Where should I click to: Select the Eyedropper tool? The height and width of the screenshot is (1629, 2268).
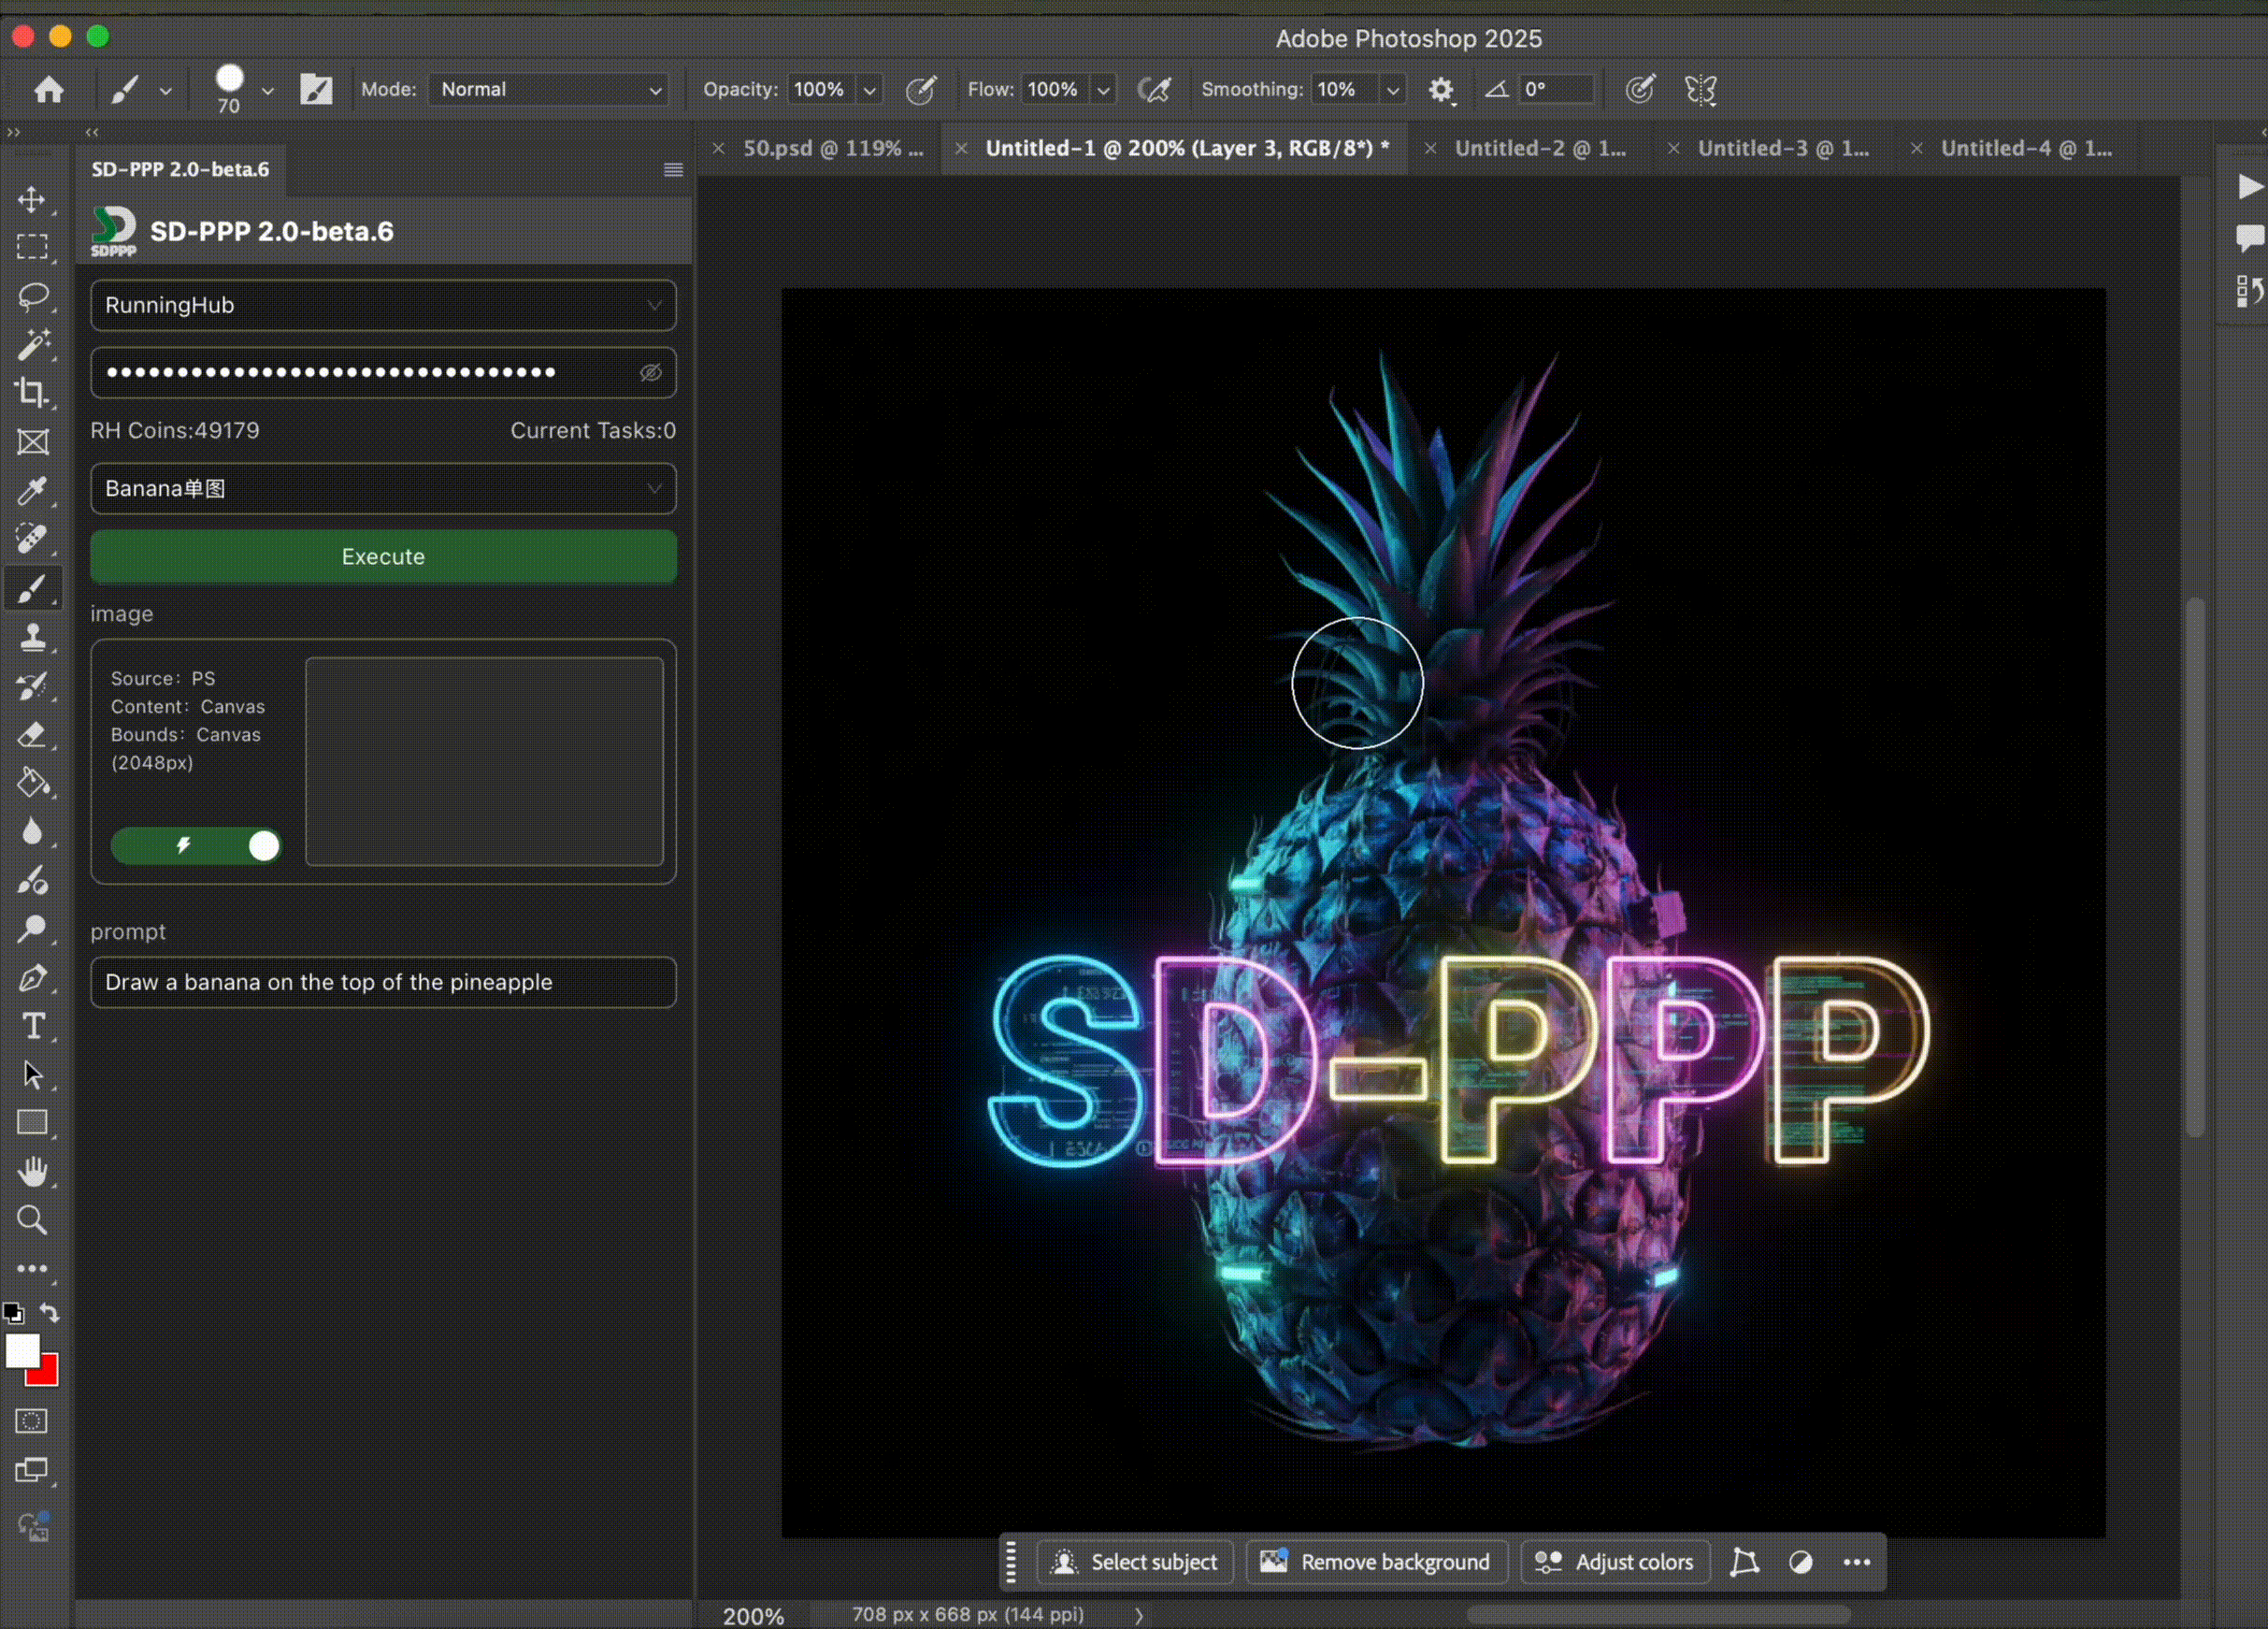point(33,491)
